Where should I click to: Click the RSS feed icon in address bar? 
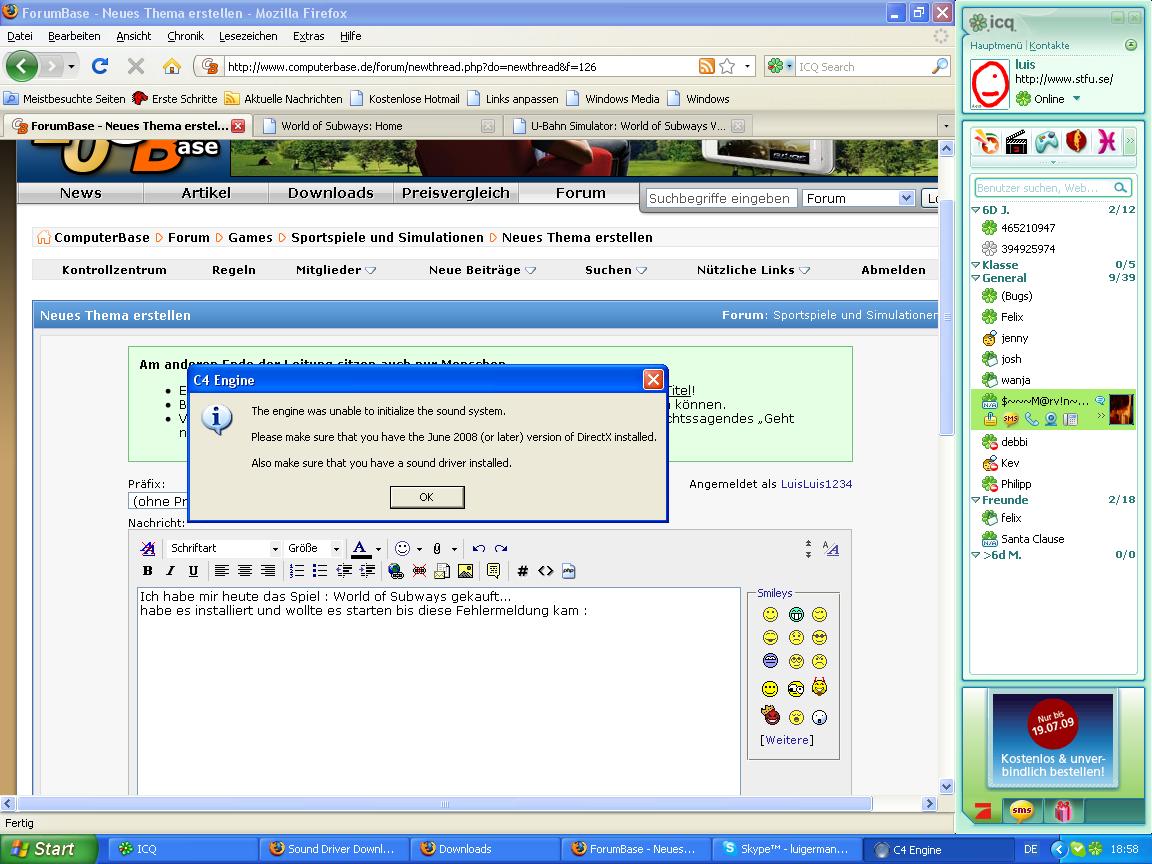click(706, 67)
